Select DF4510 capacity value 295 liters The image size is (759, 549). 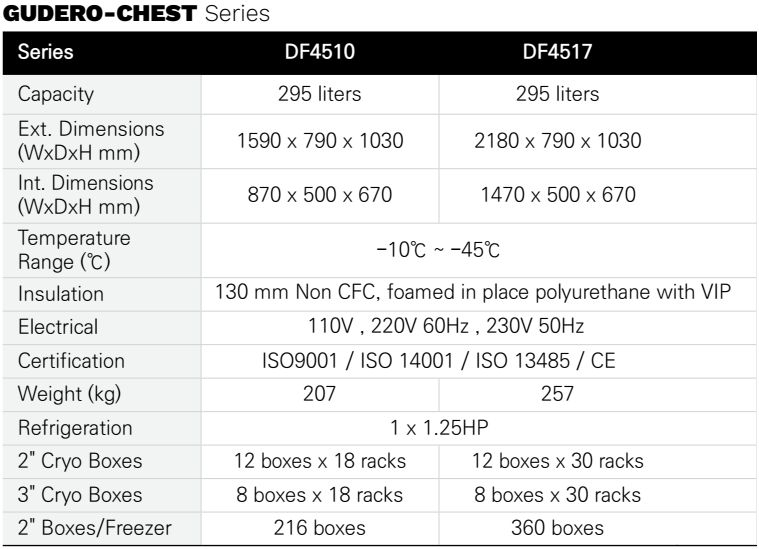tap(319, 94)
